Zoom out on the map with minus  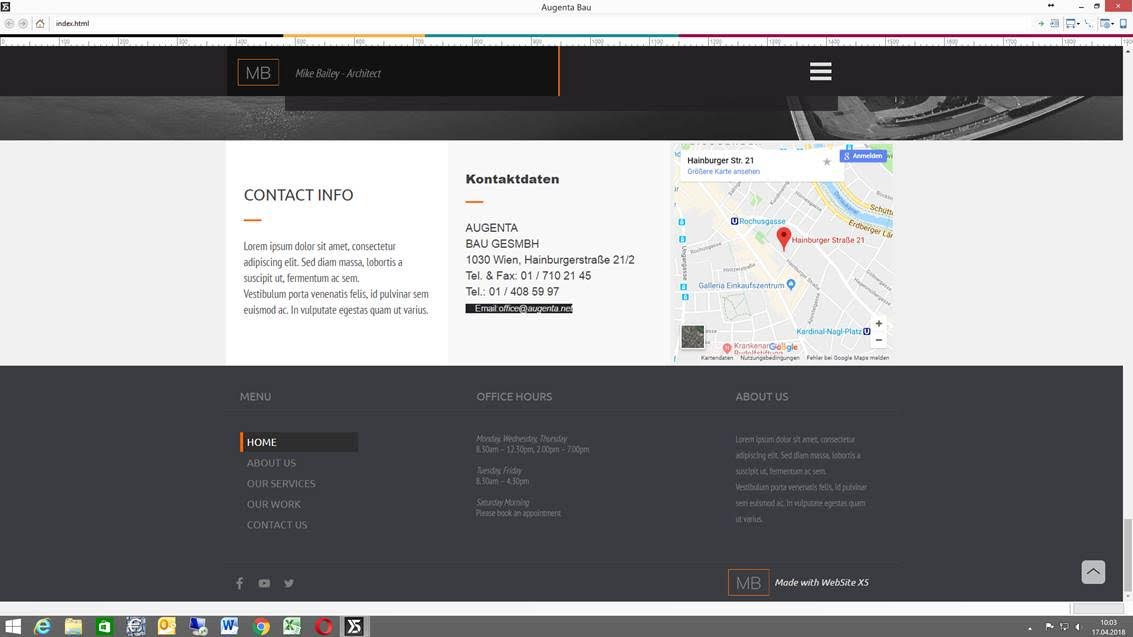tap(878, 340)
